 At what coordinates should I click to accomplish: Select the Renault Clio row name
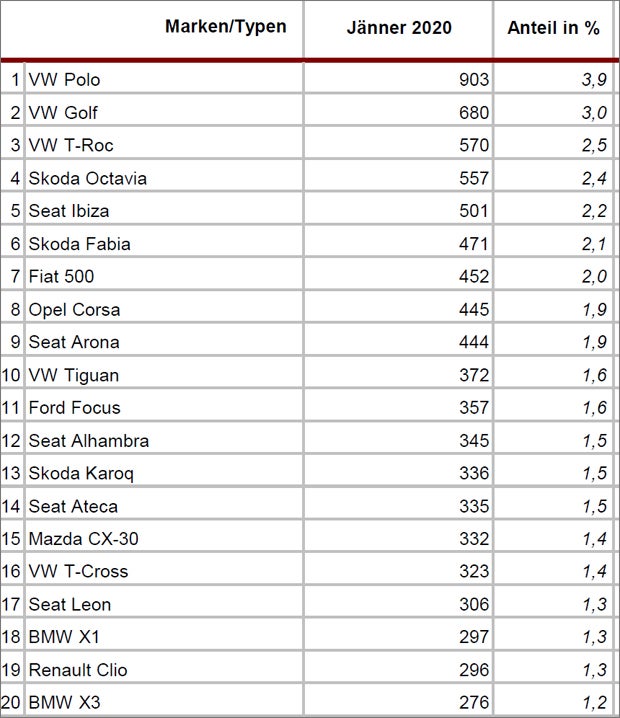coord(78,670)
